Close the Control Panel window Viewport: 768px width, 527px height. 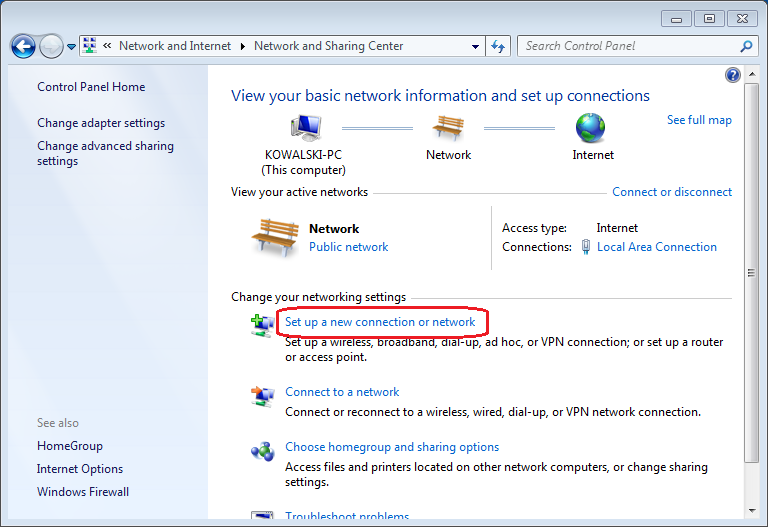pyautogui.click(x=742, y=19)
